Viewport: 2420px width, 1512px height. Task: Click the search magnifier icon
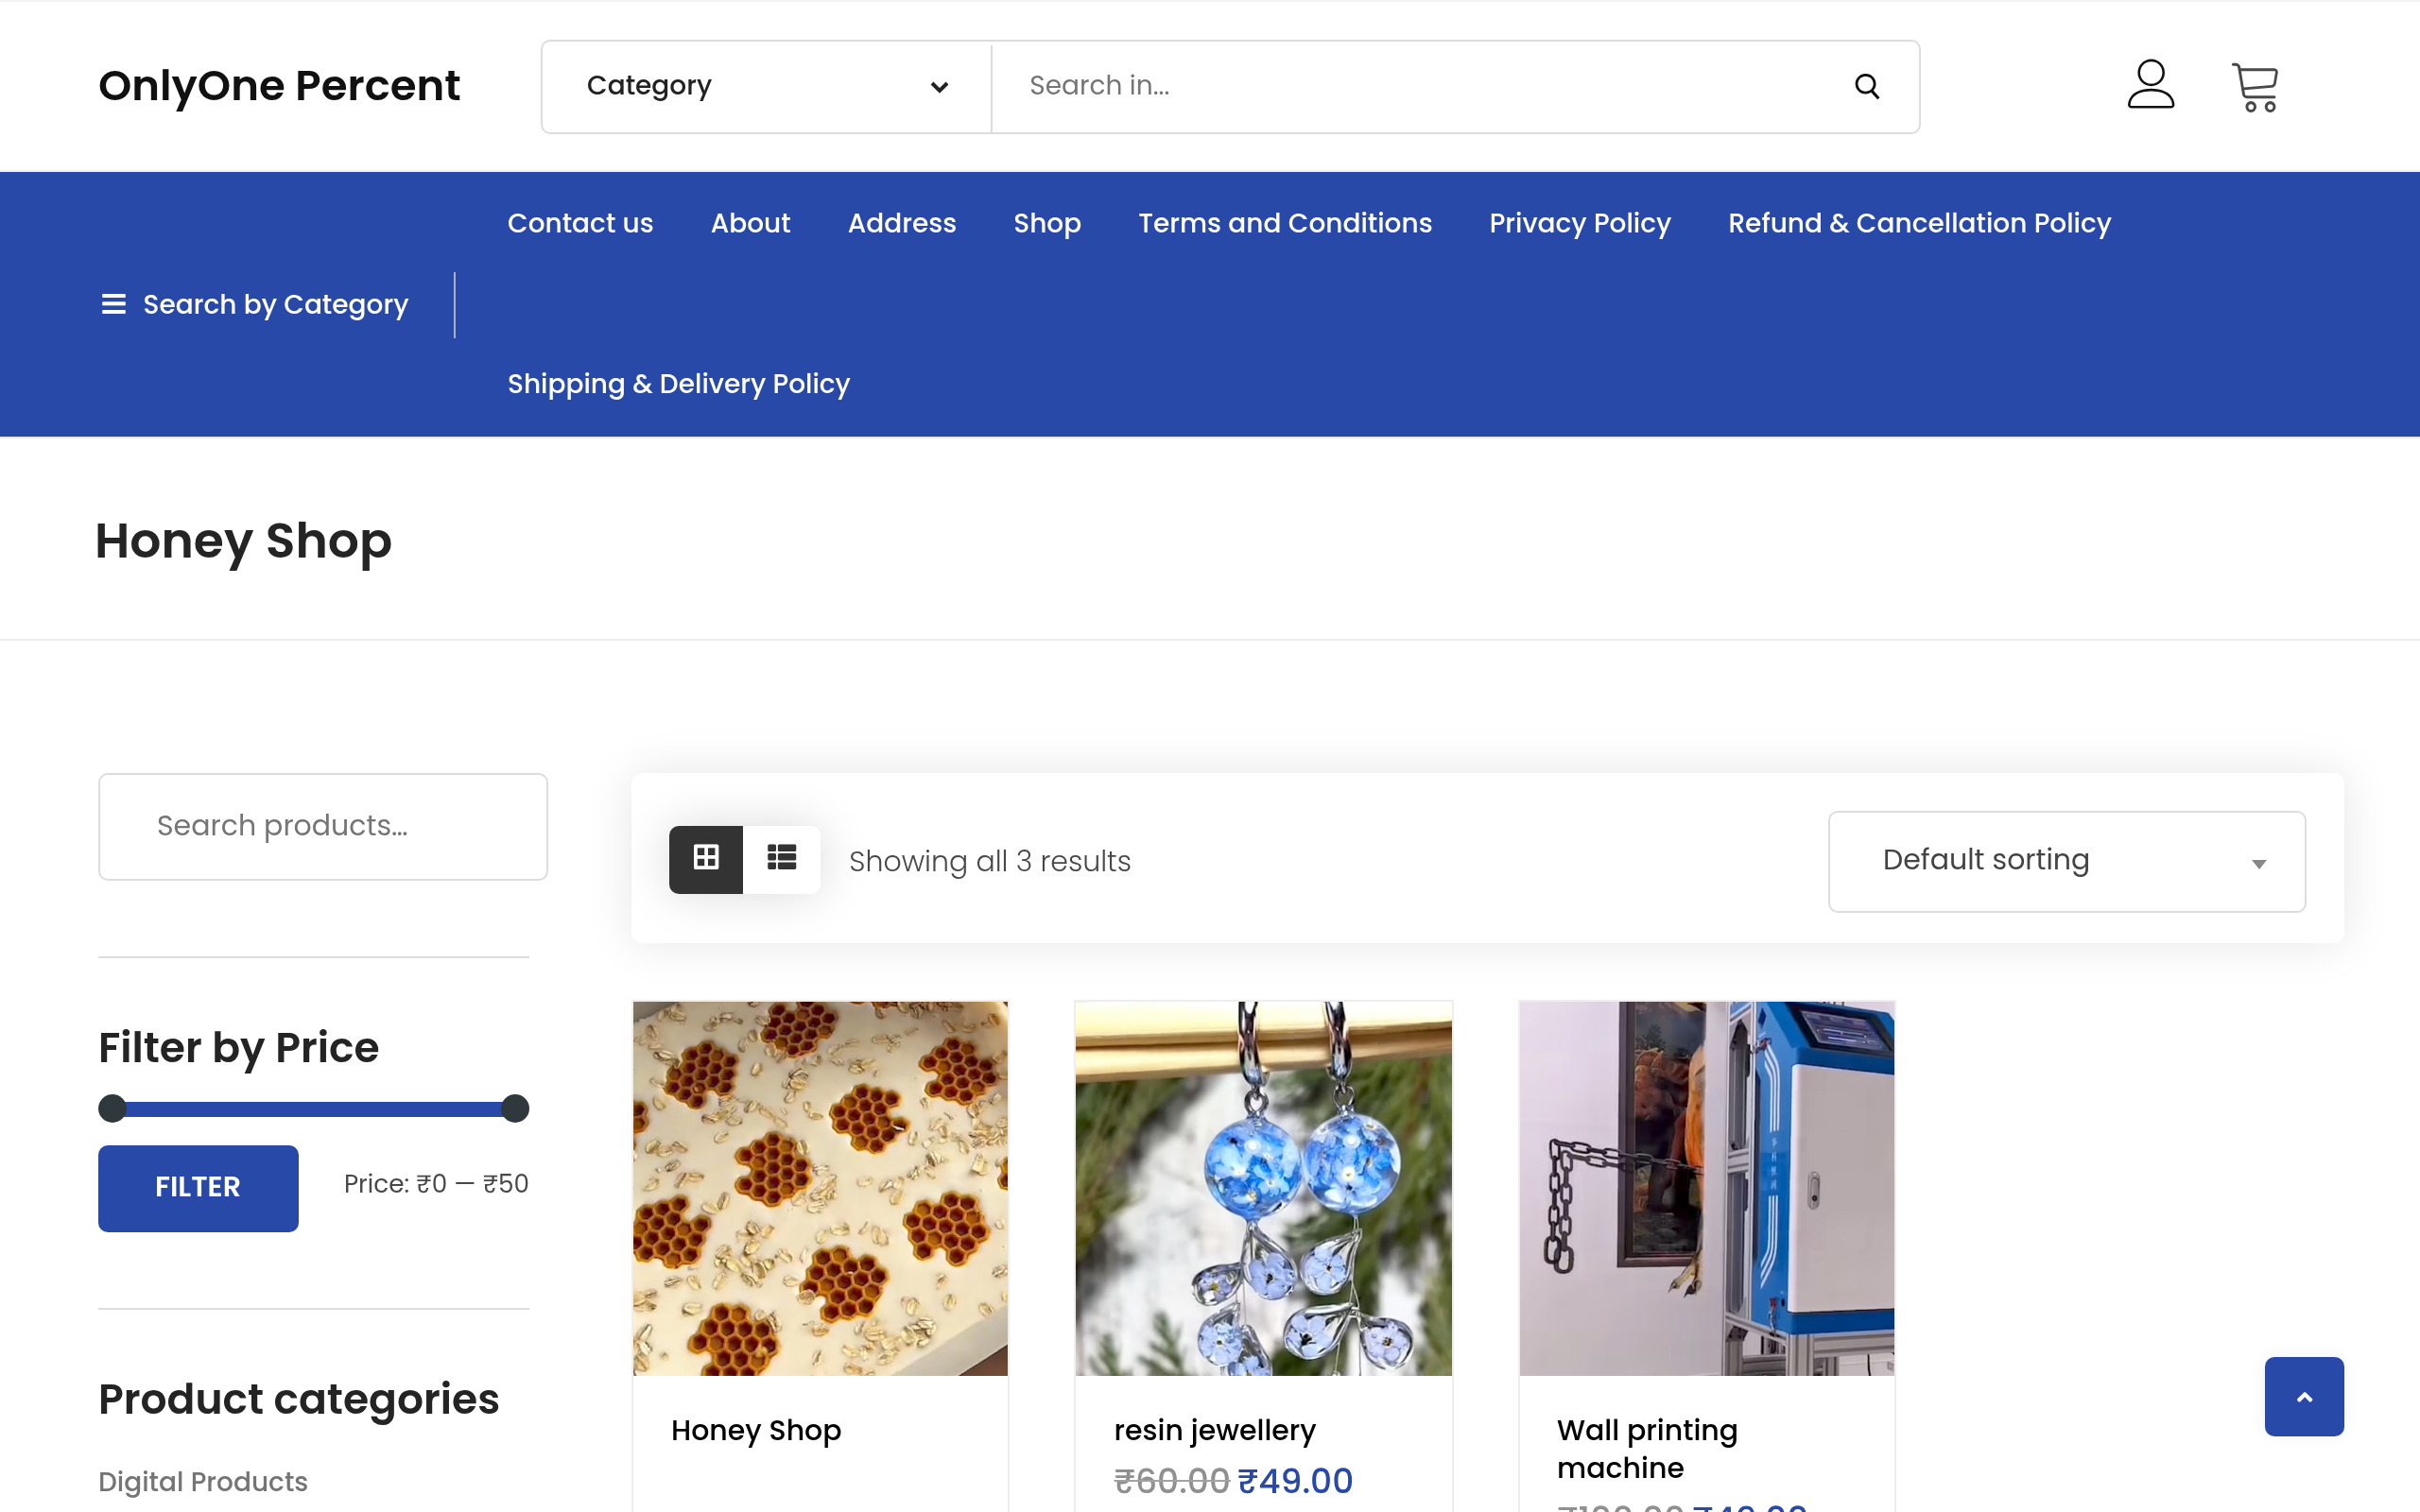(1866, 86)
